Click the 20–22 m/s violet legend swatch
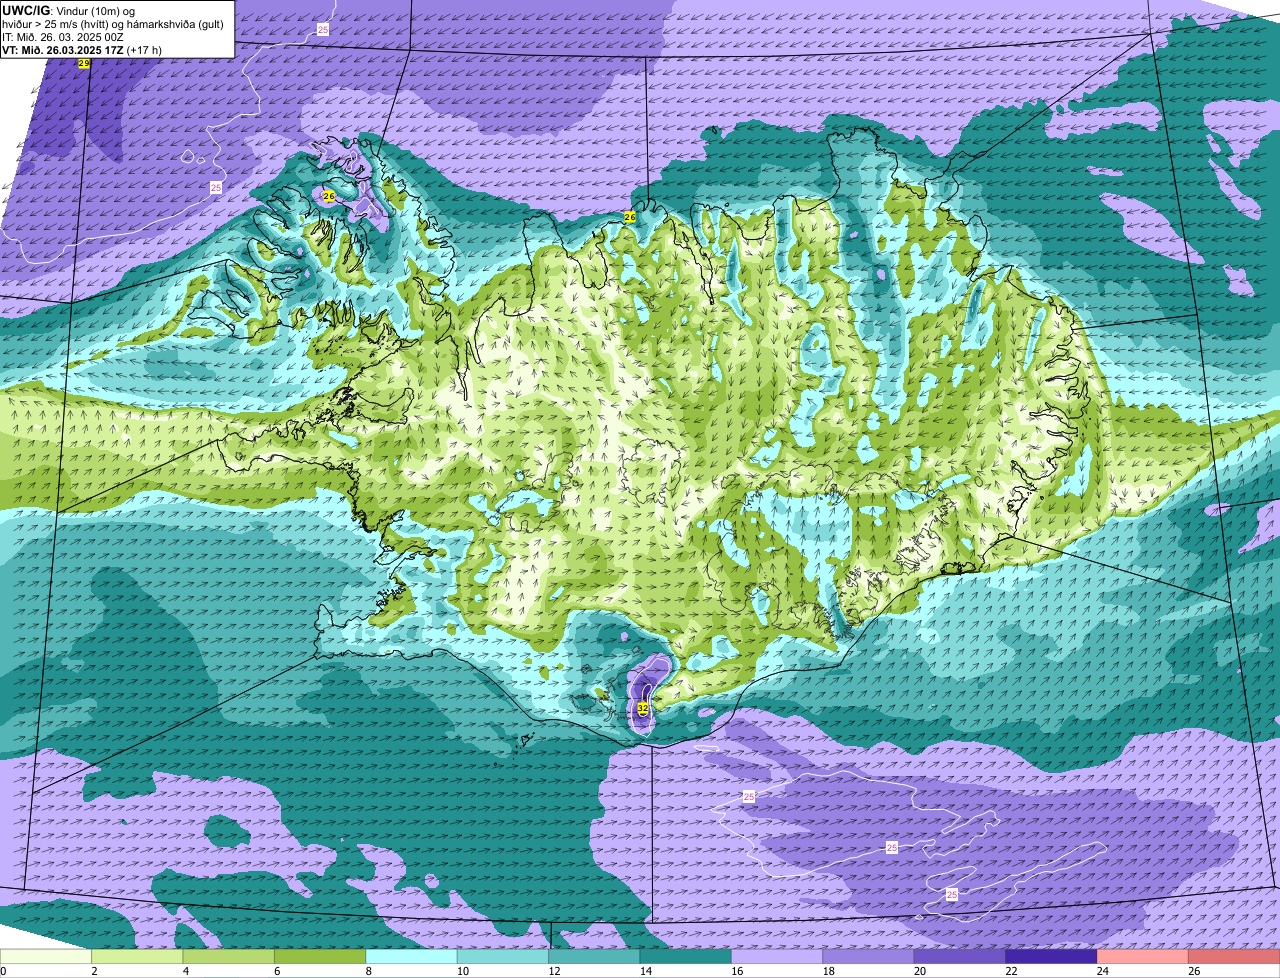This screenshot has height=978, width=1280. 960,956
